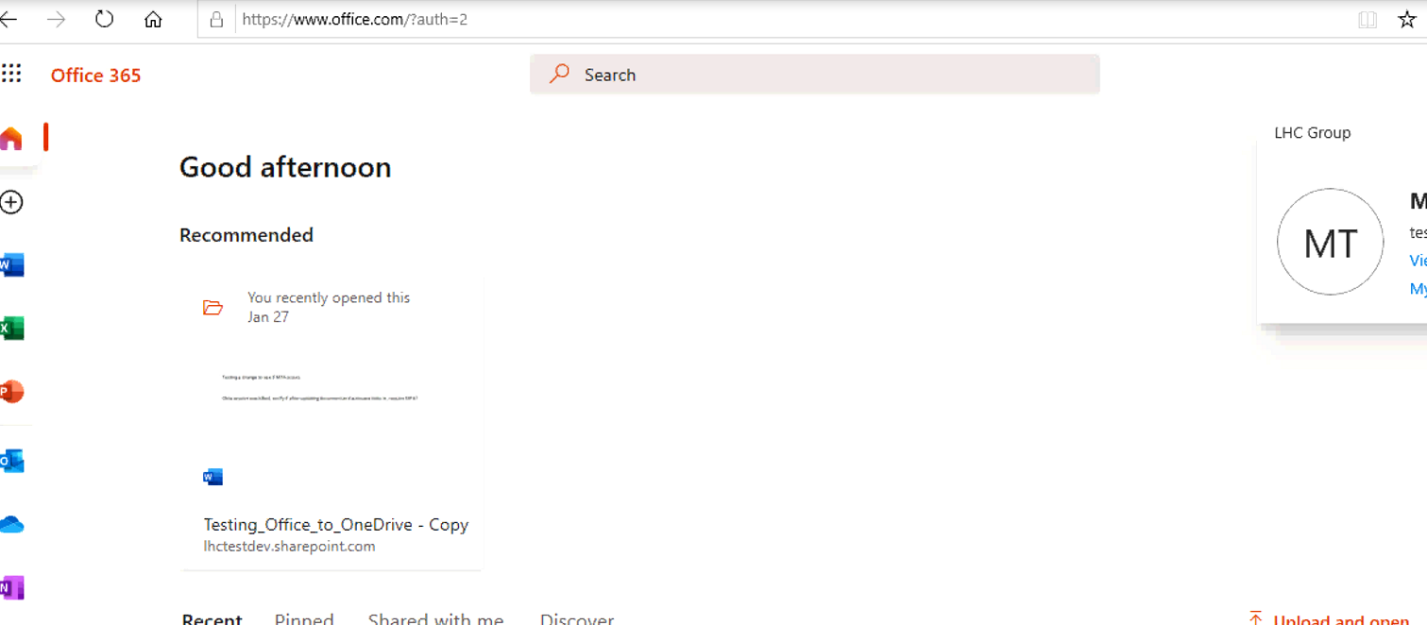Image resolution: width=1427 pixels, height=625 pixels.
Task: Switch to the Shared with me tab
Action: [435, 619]
